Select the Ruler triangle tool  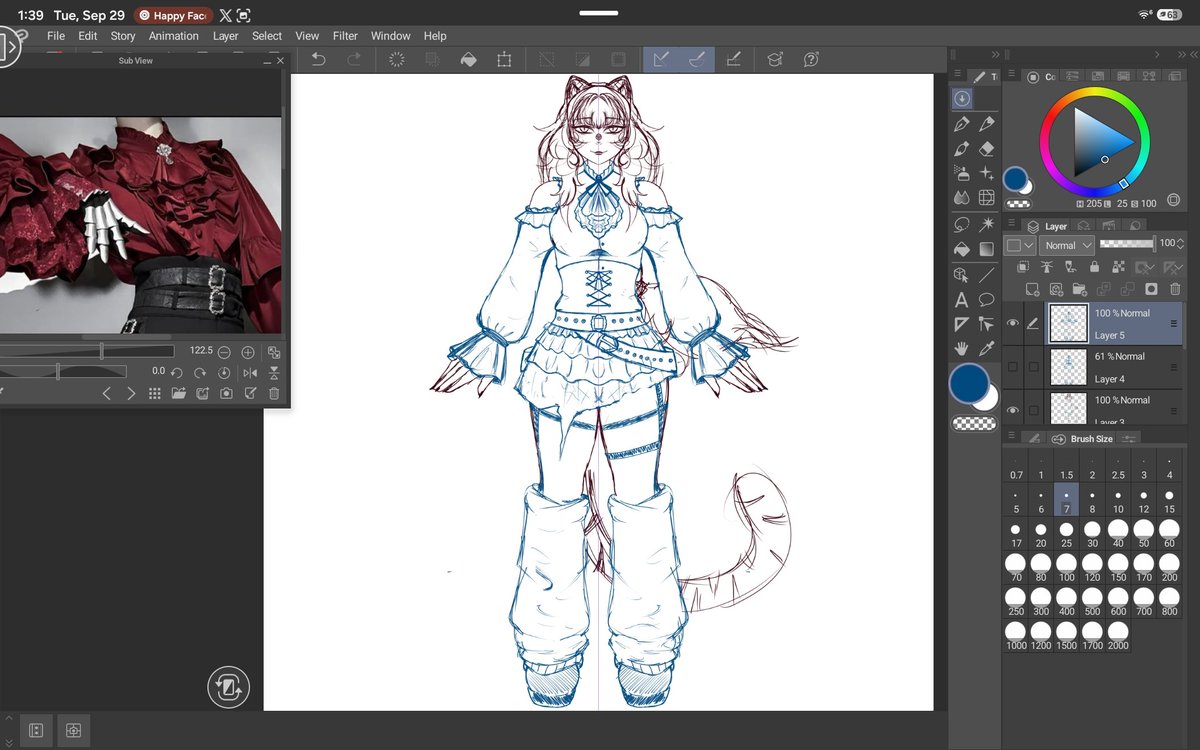pyautogui.click(x=962, y=324)
